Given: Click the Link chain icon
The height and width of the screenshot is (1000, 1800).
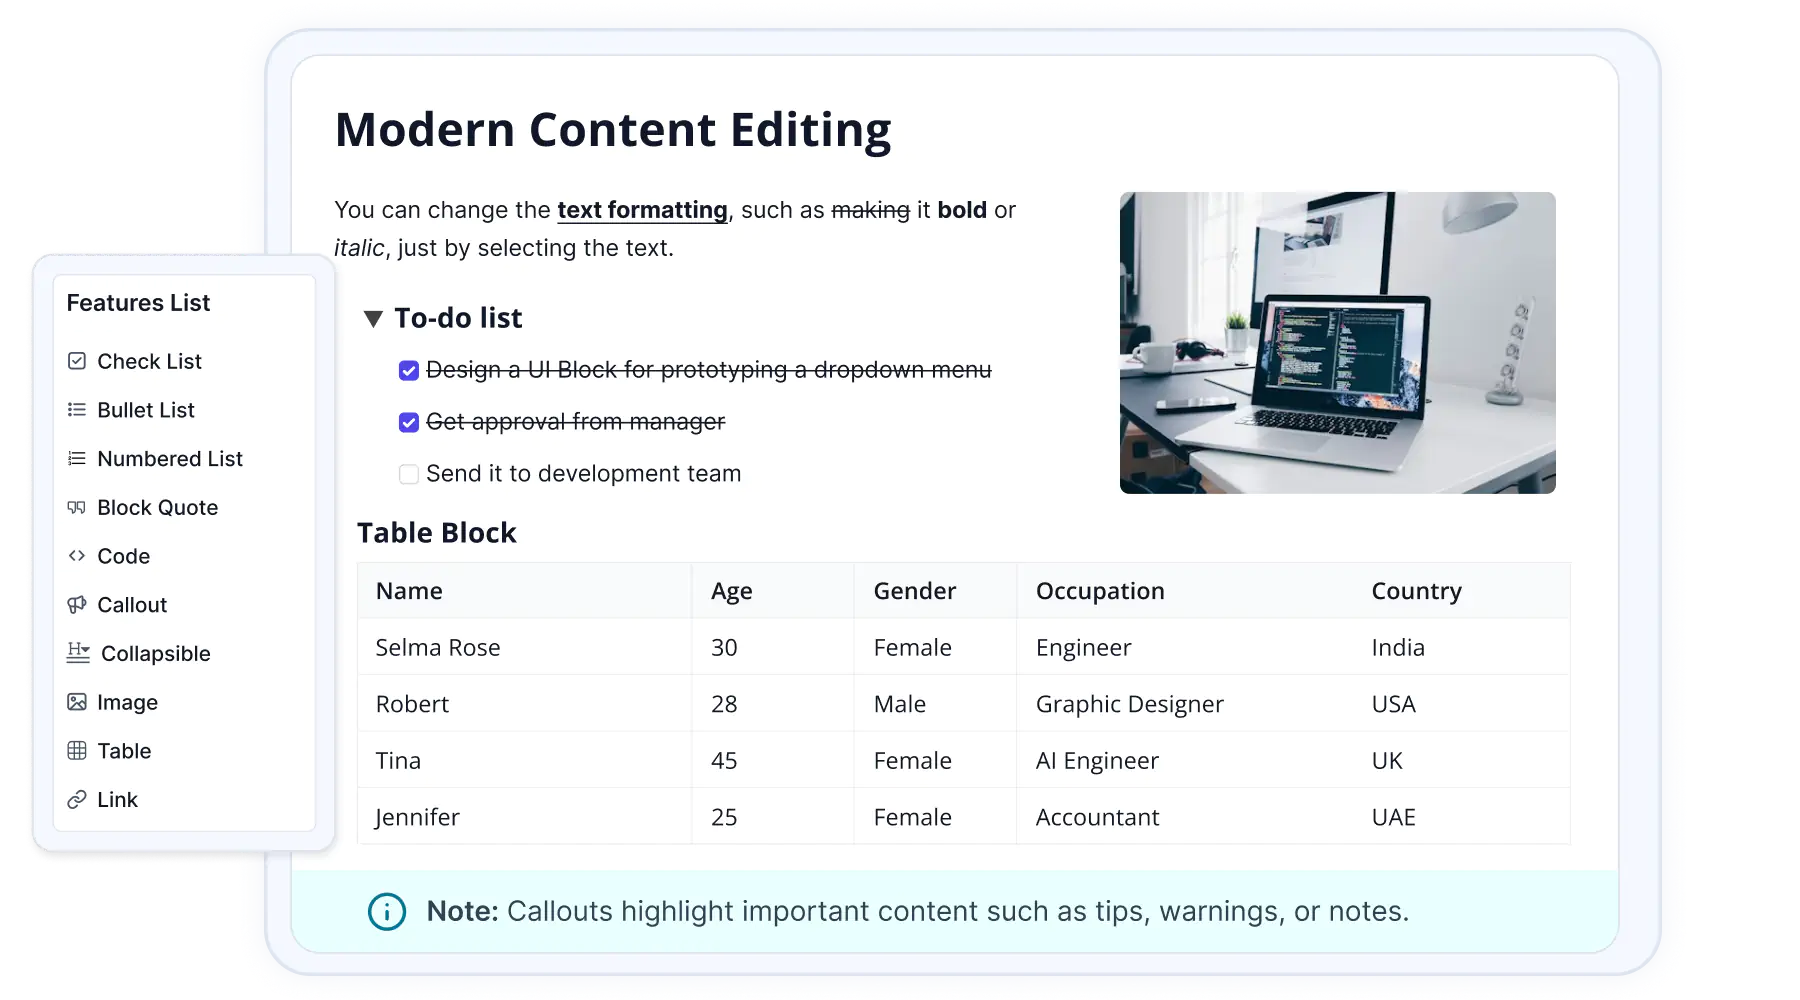Looking at the screenshot, I should (77, 800).
